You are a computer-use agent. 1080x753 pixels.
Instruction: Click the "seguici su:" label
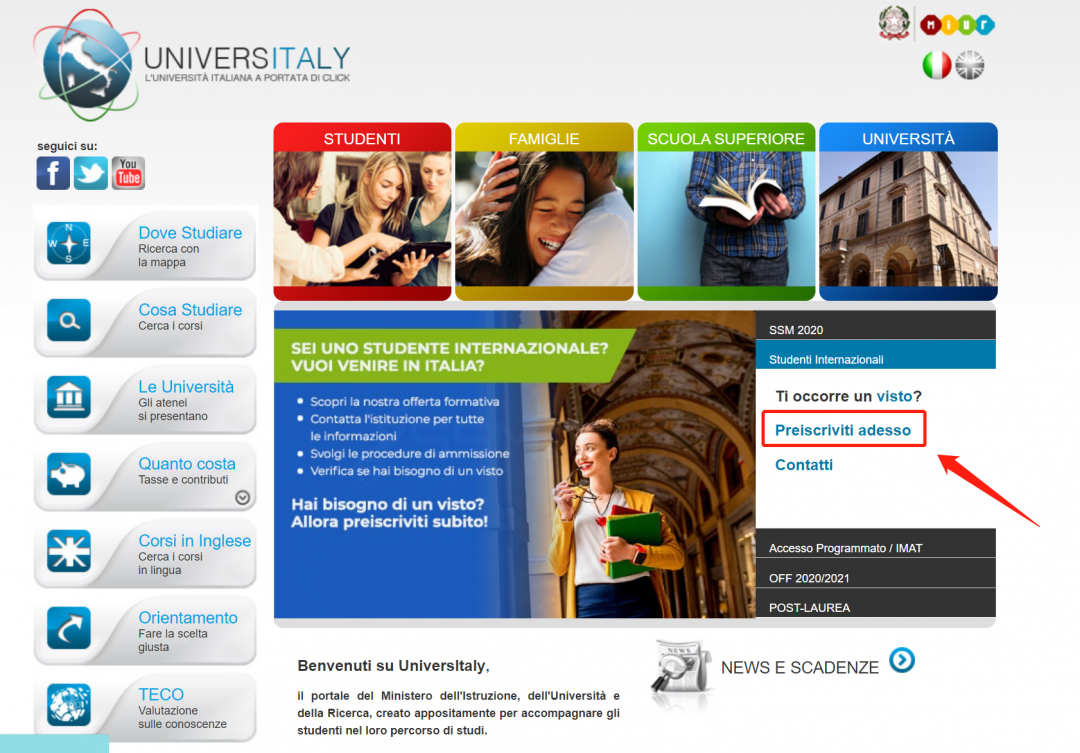(x=68, y=146)
